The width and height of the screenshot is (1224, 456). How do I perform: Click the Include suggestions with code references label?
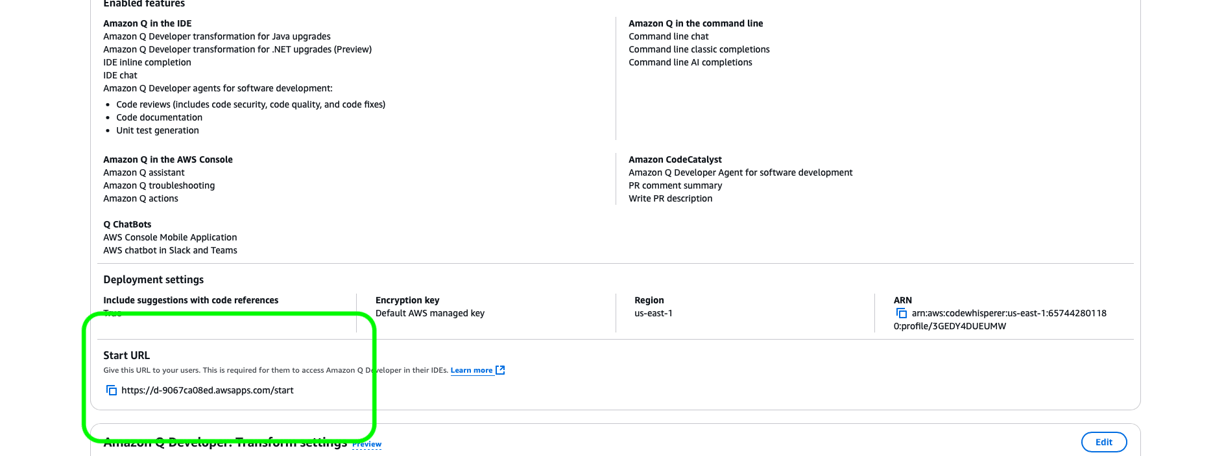191,300
